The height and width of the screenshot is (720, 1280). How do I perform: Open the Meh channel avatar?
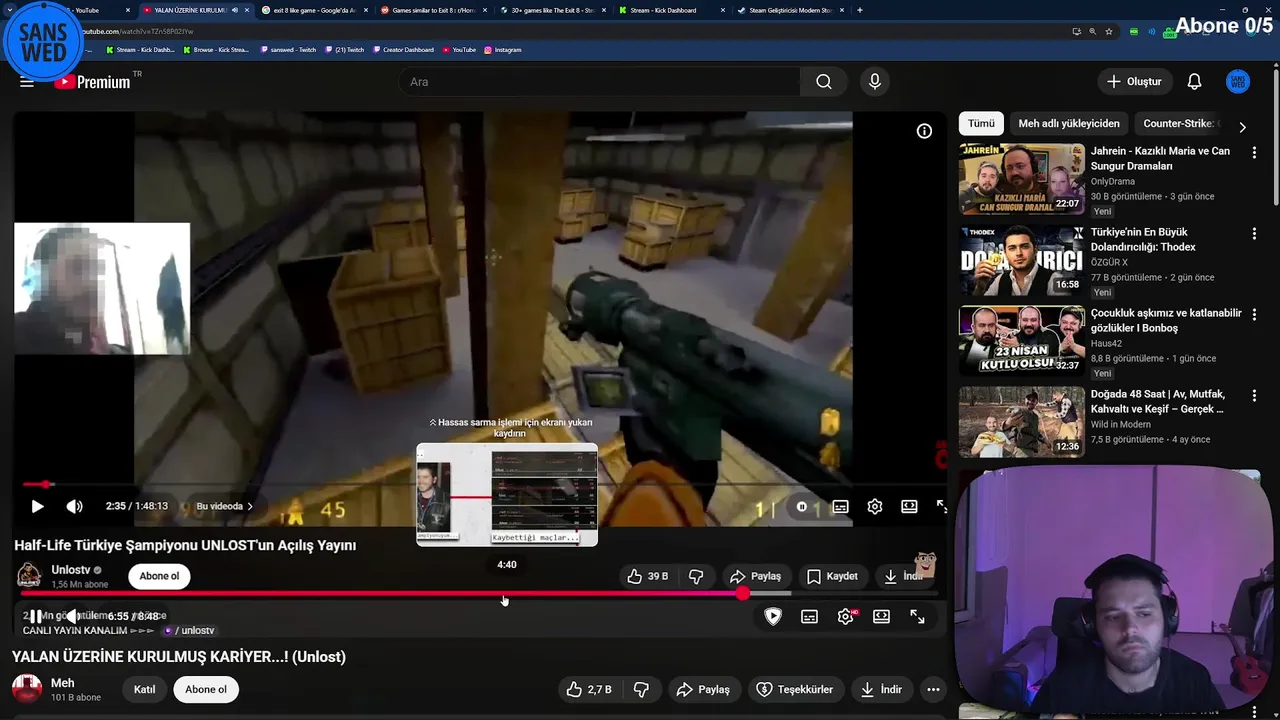27,689
